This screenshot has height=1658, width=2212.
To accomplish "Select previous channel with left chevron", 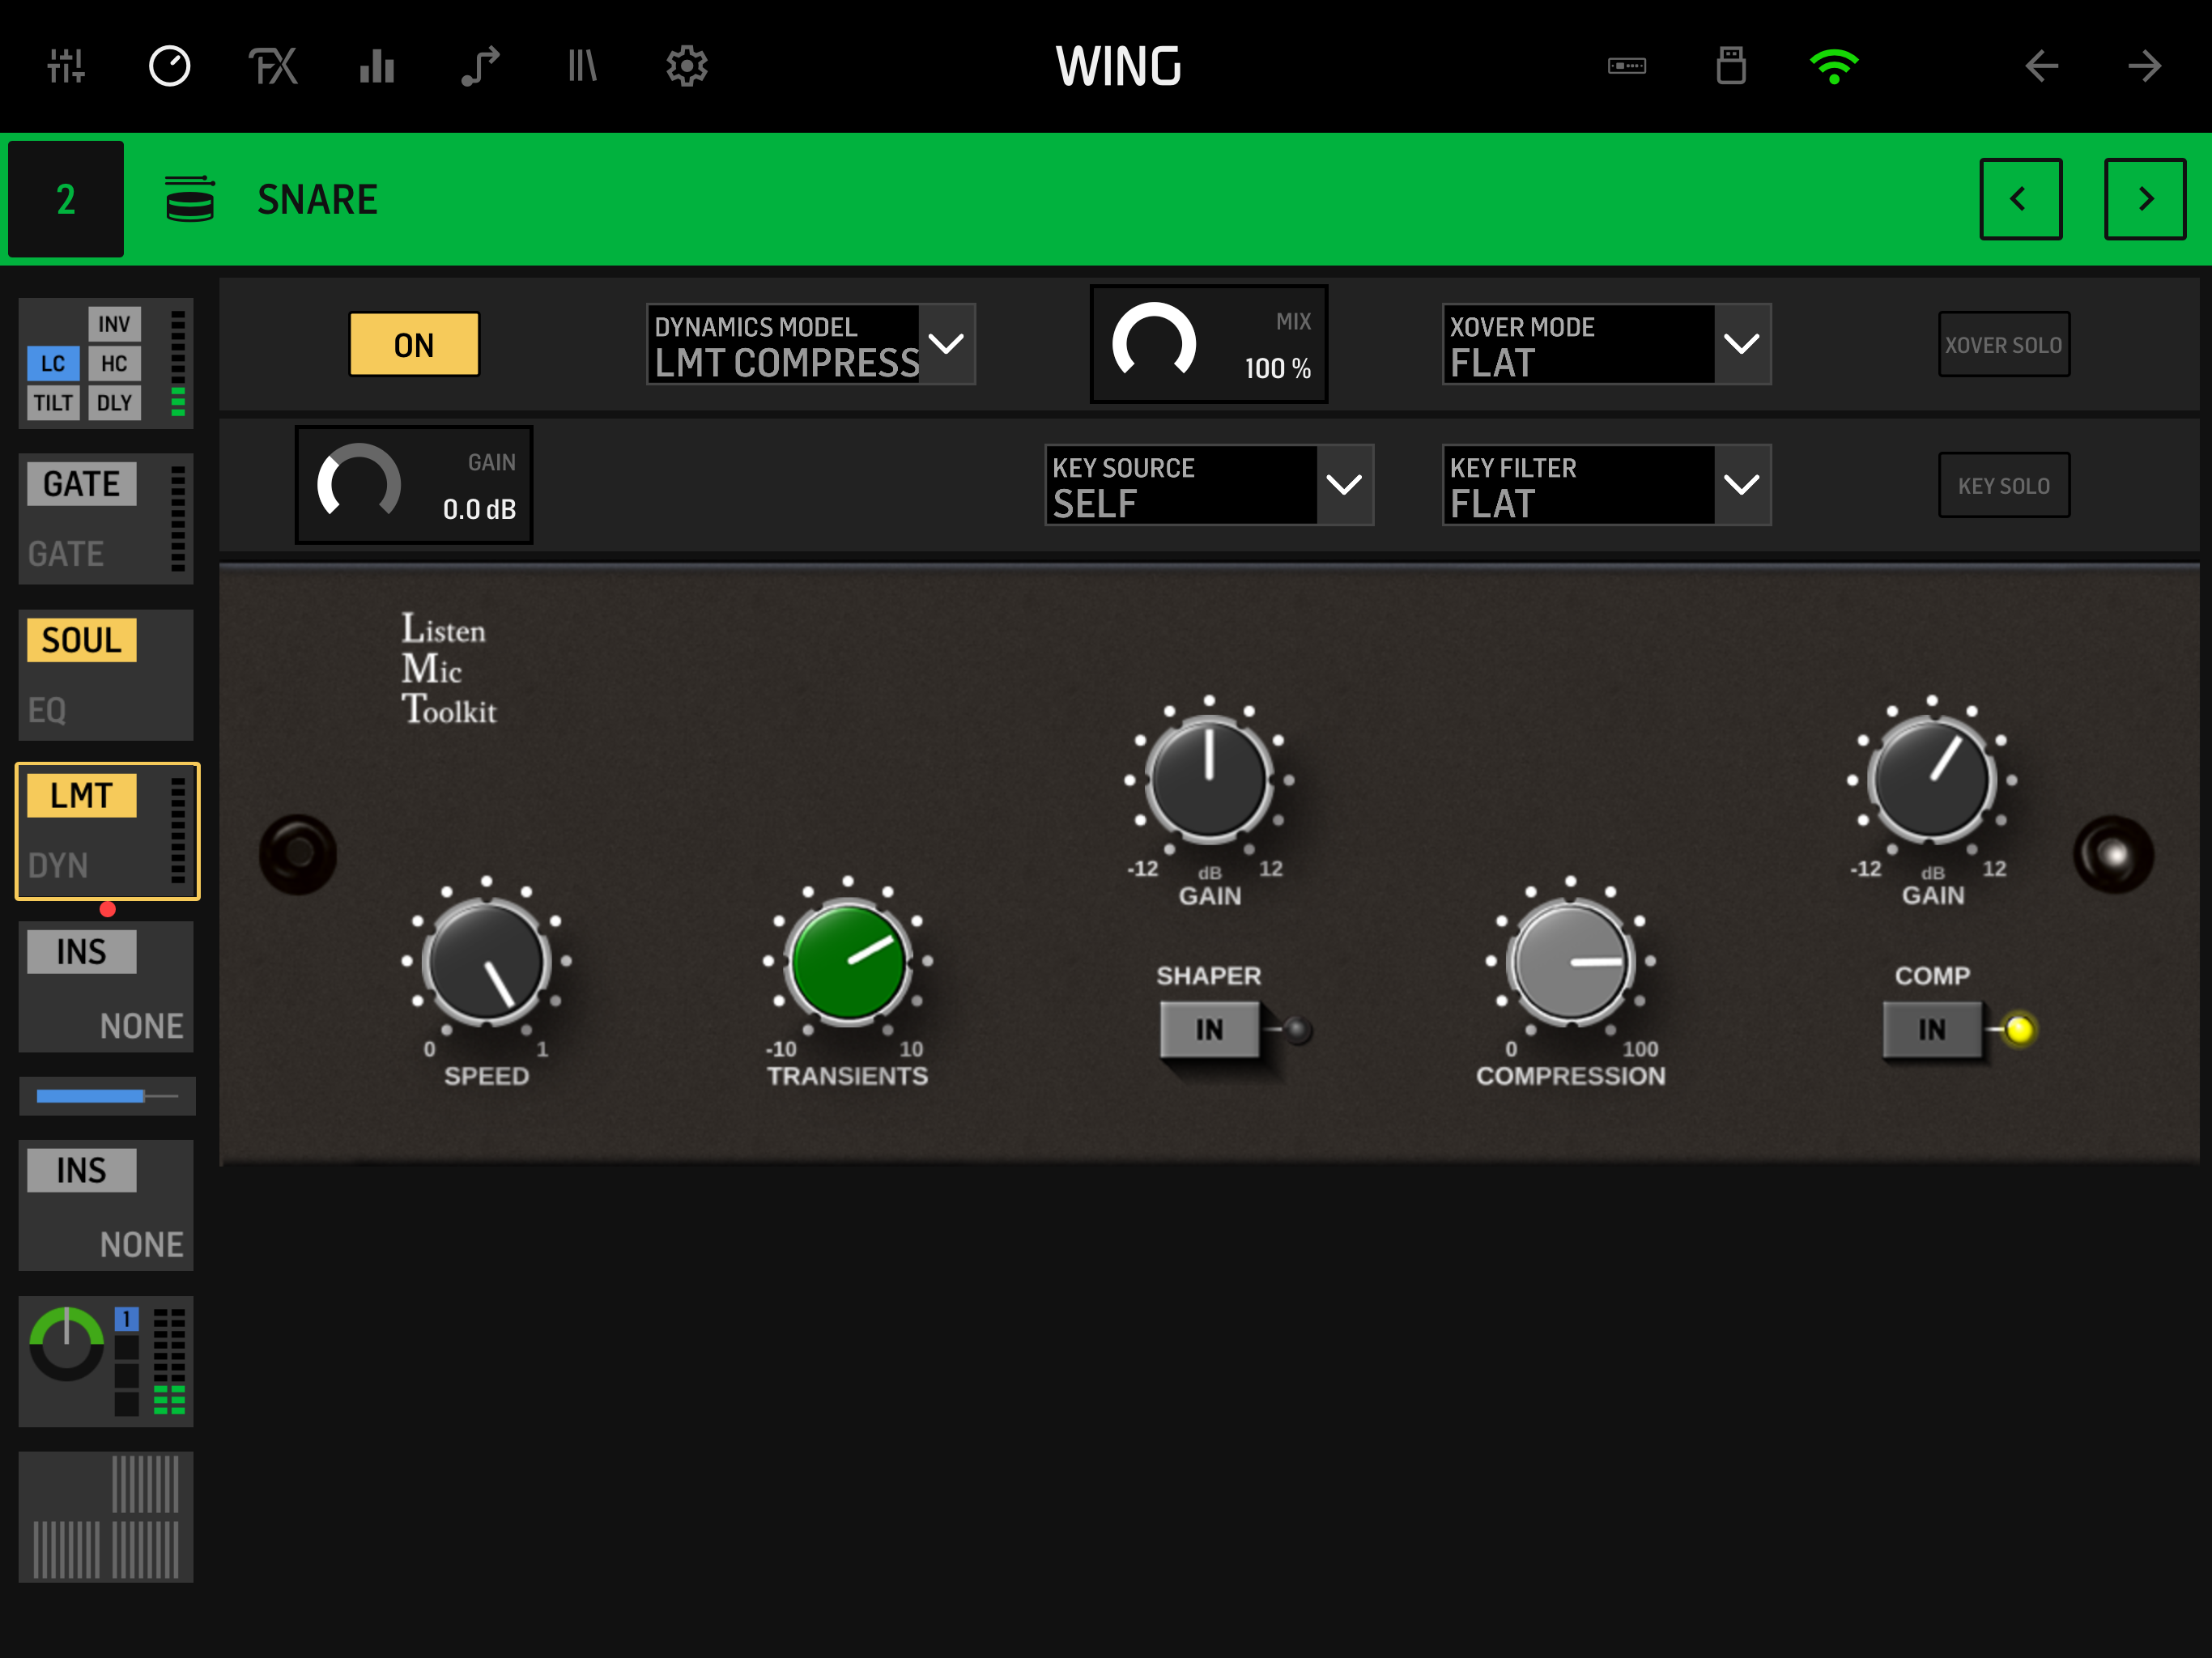I will (2021, 198).
